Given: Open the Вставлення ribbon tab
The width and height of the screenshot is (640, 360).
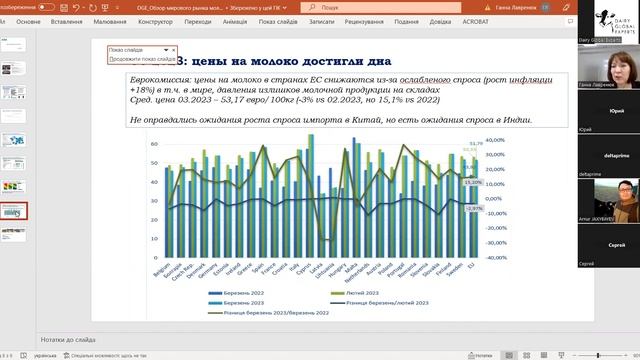Looking at the screenshot, I should click(x=67, y=22).
